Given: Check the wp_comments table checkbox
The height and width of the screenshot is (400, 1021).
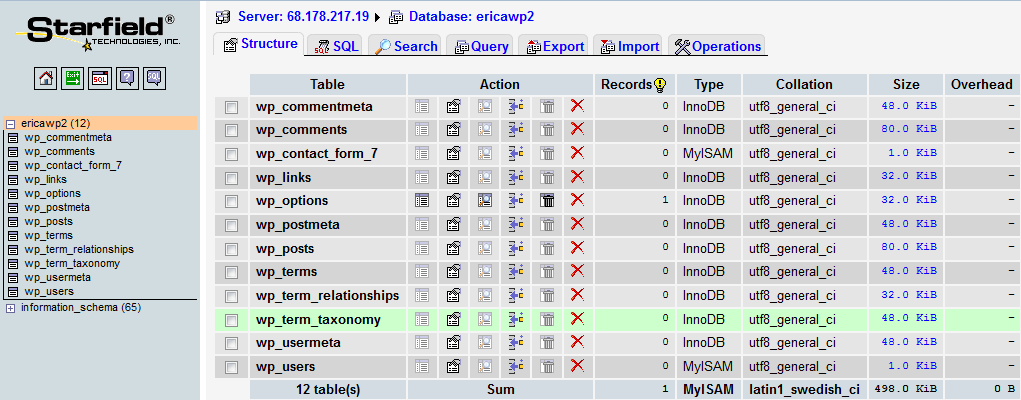Looking at the screenshot, I should pyautogui.click(x=232, y=130).
